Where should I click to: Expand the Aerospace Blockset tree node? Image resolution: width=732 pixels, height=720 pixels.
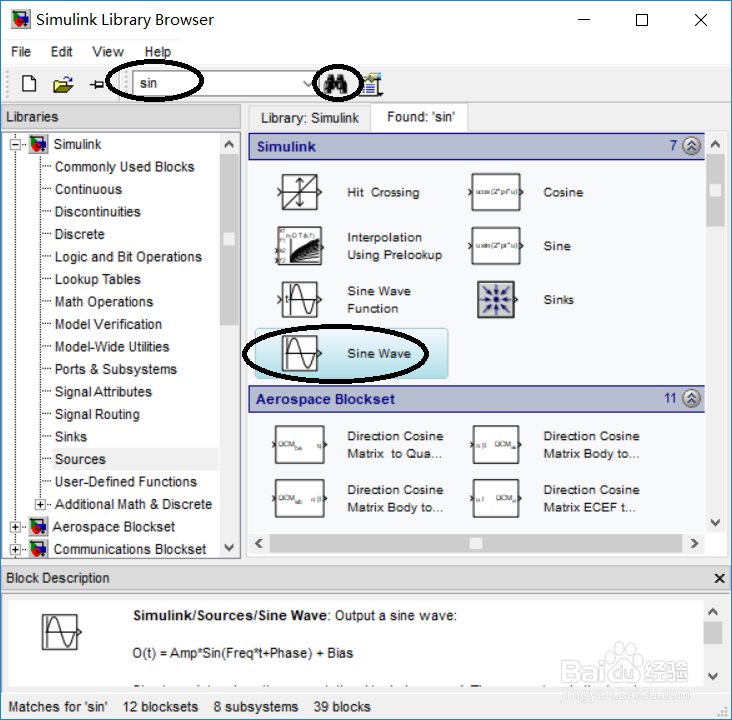pyautogui.click(x=15, y=527)
